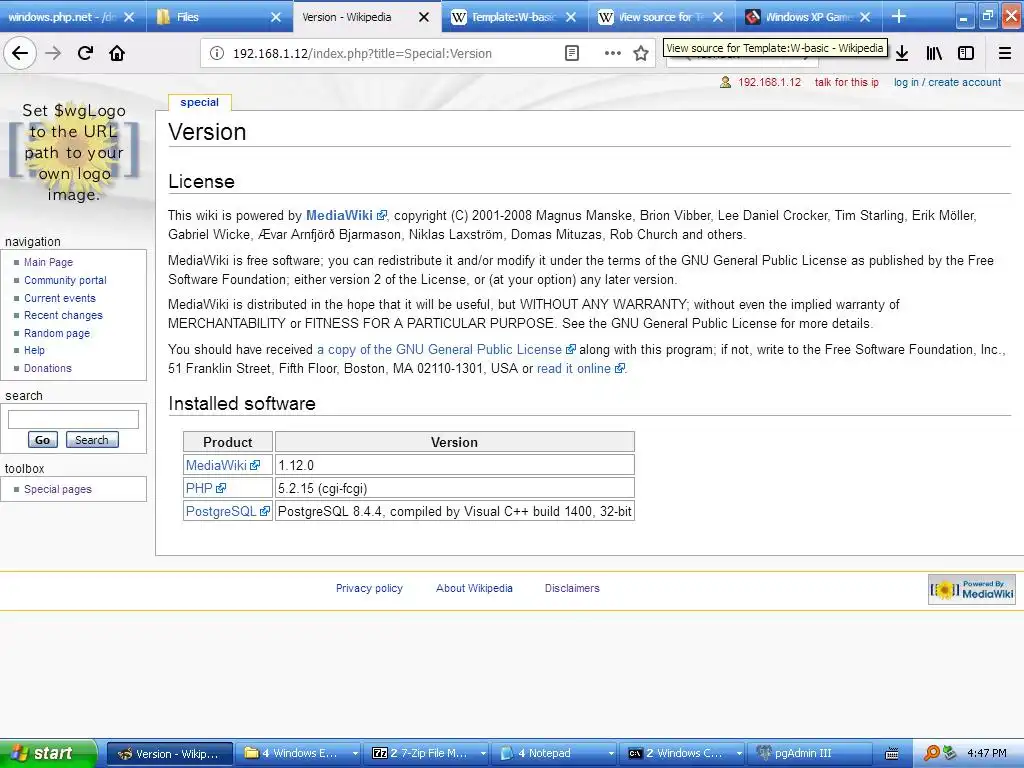Open a new browser tab
Viewport: 1024px width, 768px height.
pyautogui.click(x=899, y=16)
